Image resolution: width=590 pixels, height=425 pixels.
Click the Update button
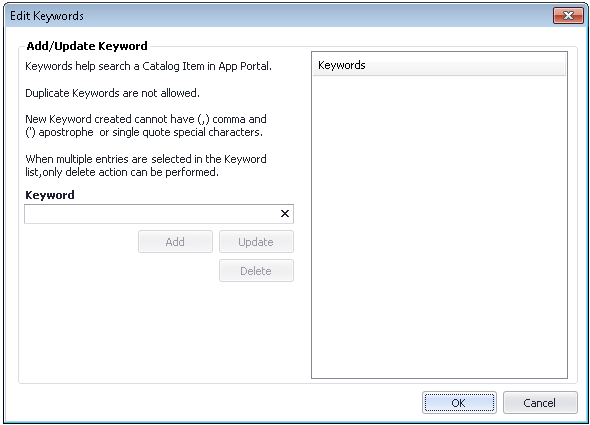tap(256, 242)
